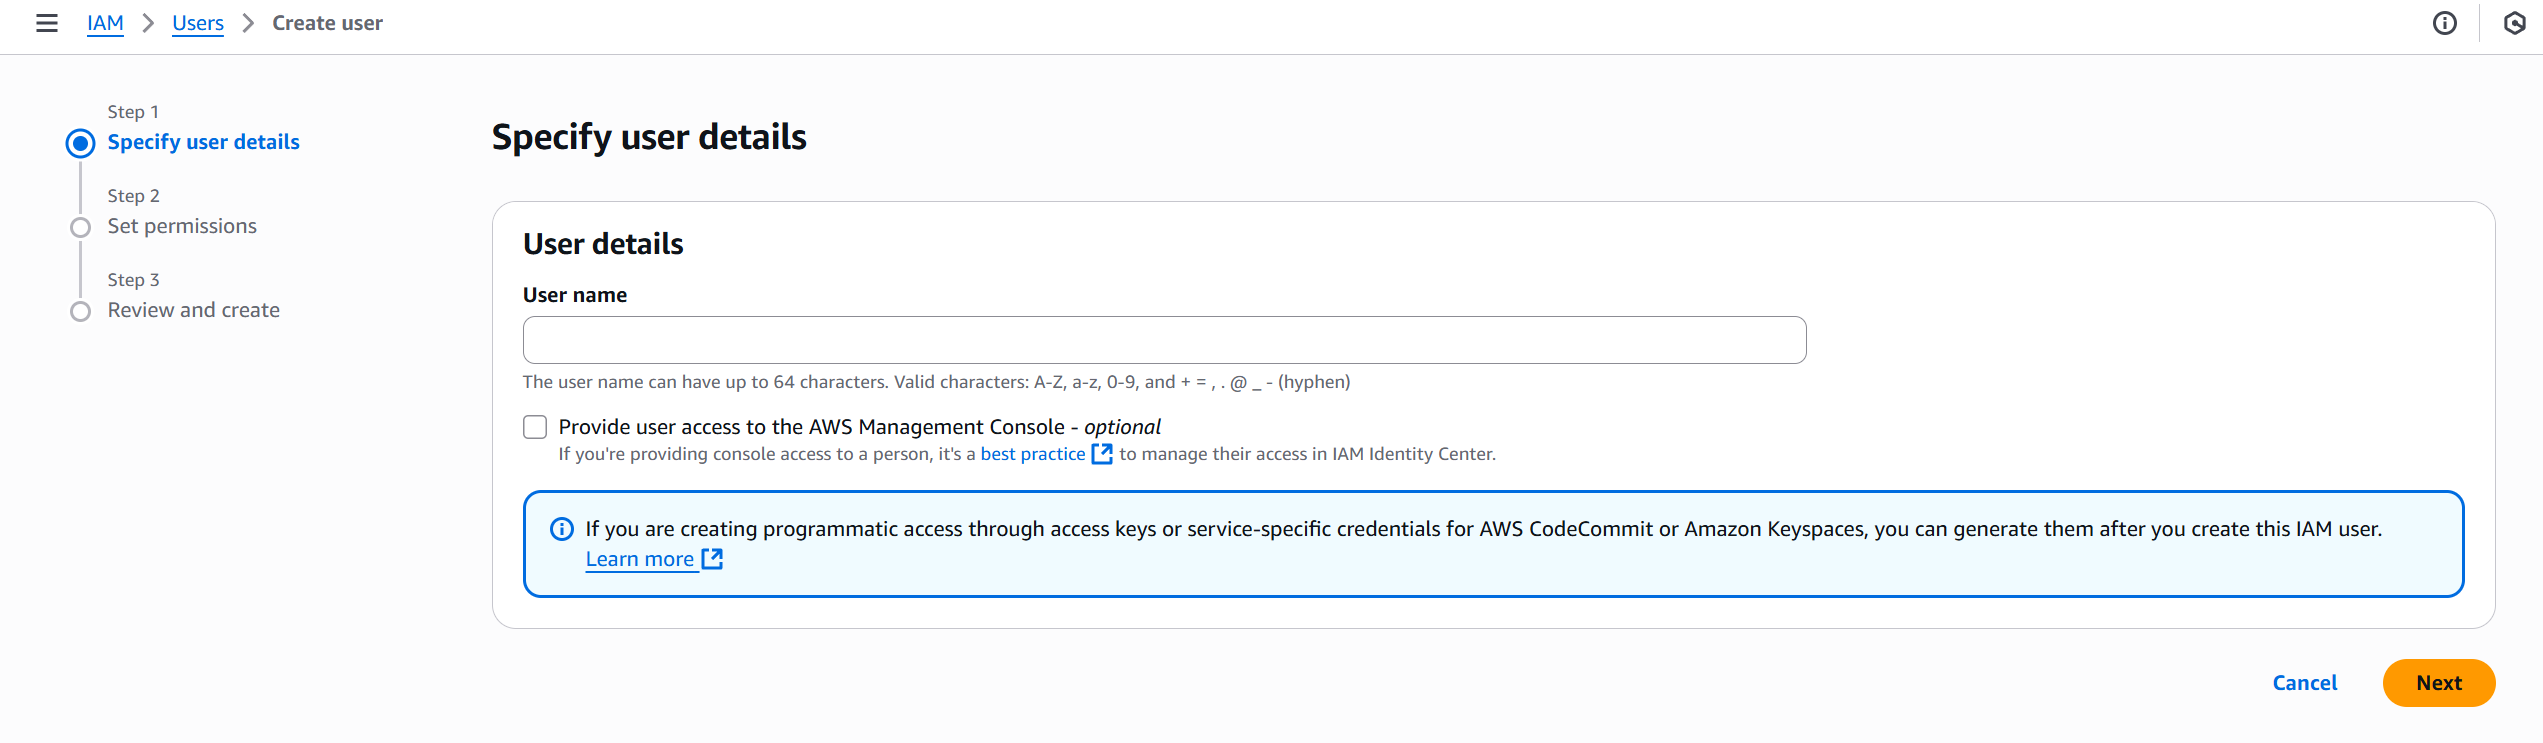The image size is (2543, 743).
Task: Select the Step 3 Review and create circle
Action: pos(81,311)
